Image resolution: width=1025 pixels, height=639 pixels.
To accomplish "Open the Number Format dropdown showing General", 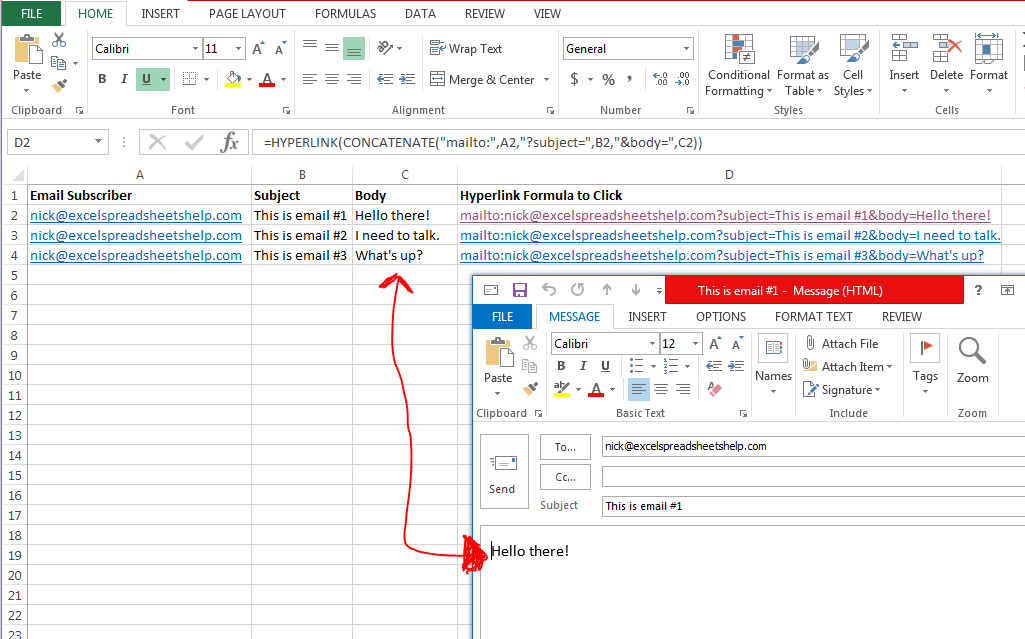I will click(x=627, y=48).
